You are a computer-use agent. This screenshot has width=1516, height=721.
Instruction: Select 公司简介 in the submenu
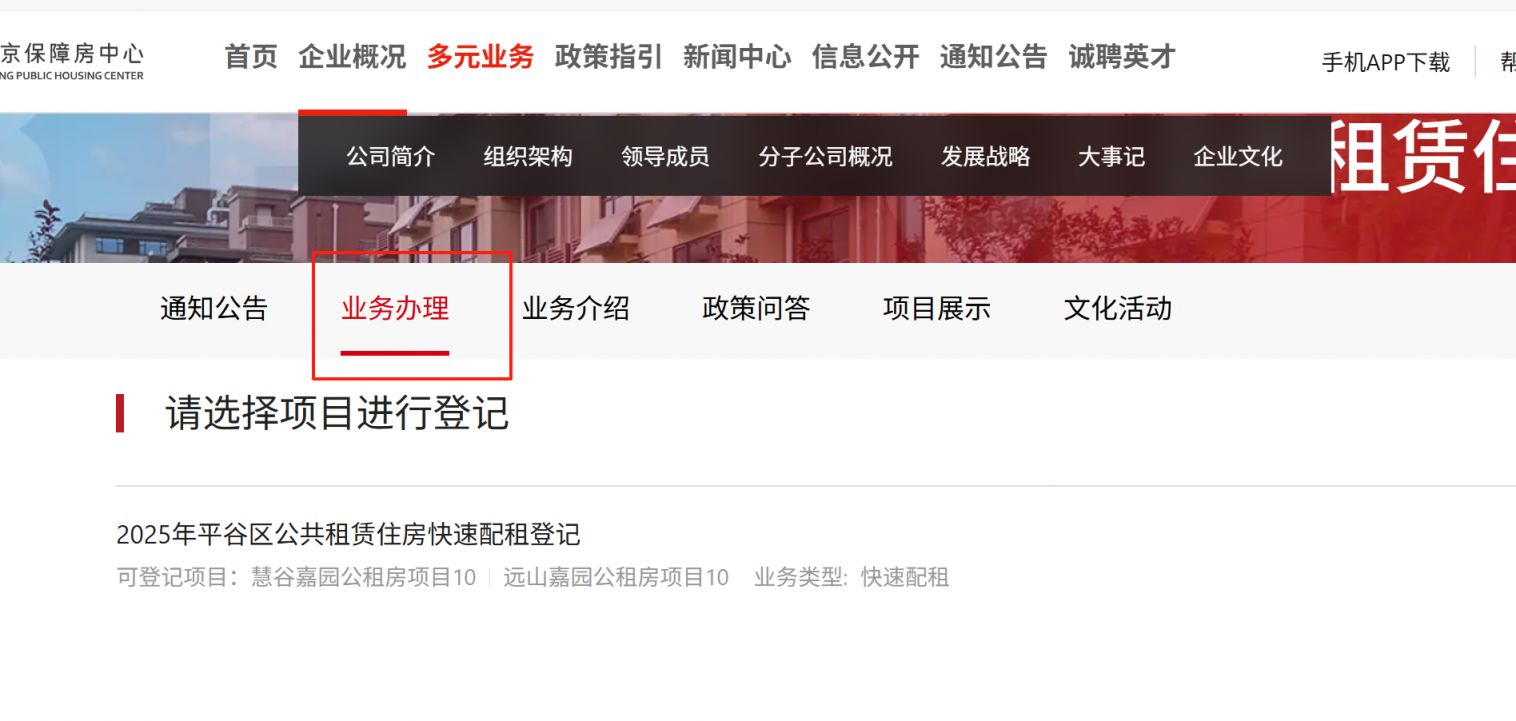click(x=391, y=157)
